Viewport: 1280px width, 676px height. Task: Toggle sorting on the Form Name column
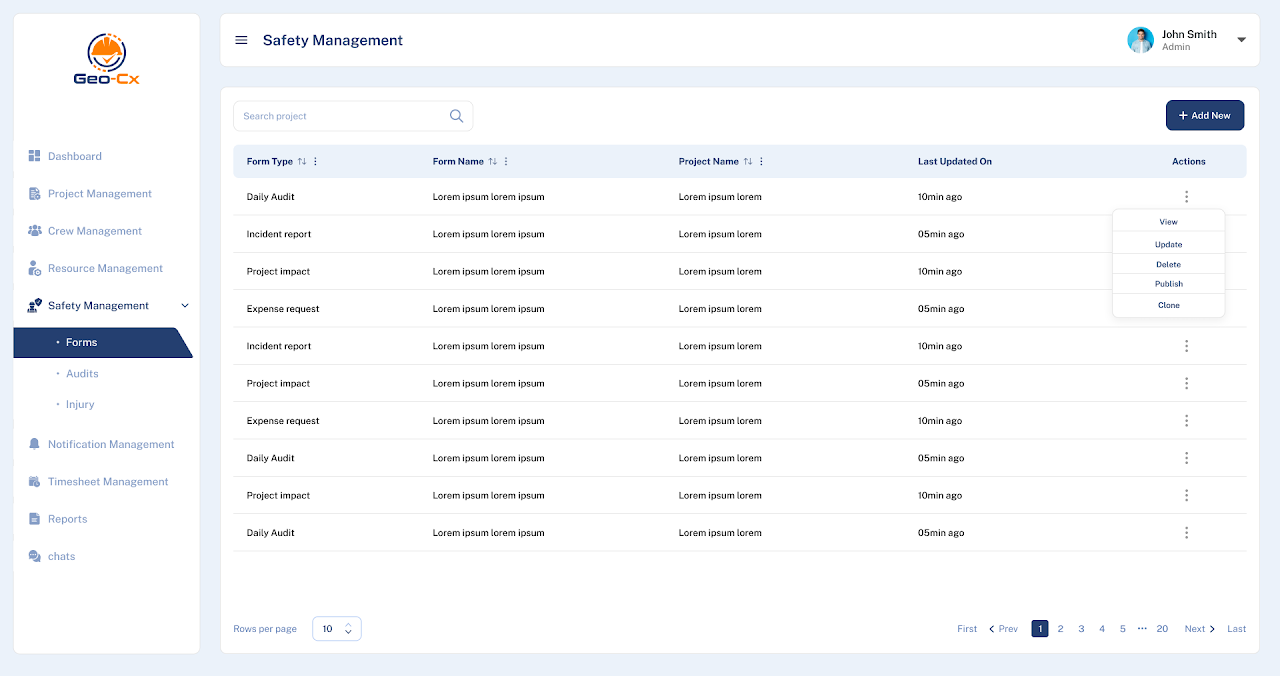(x=491, y=161)
